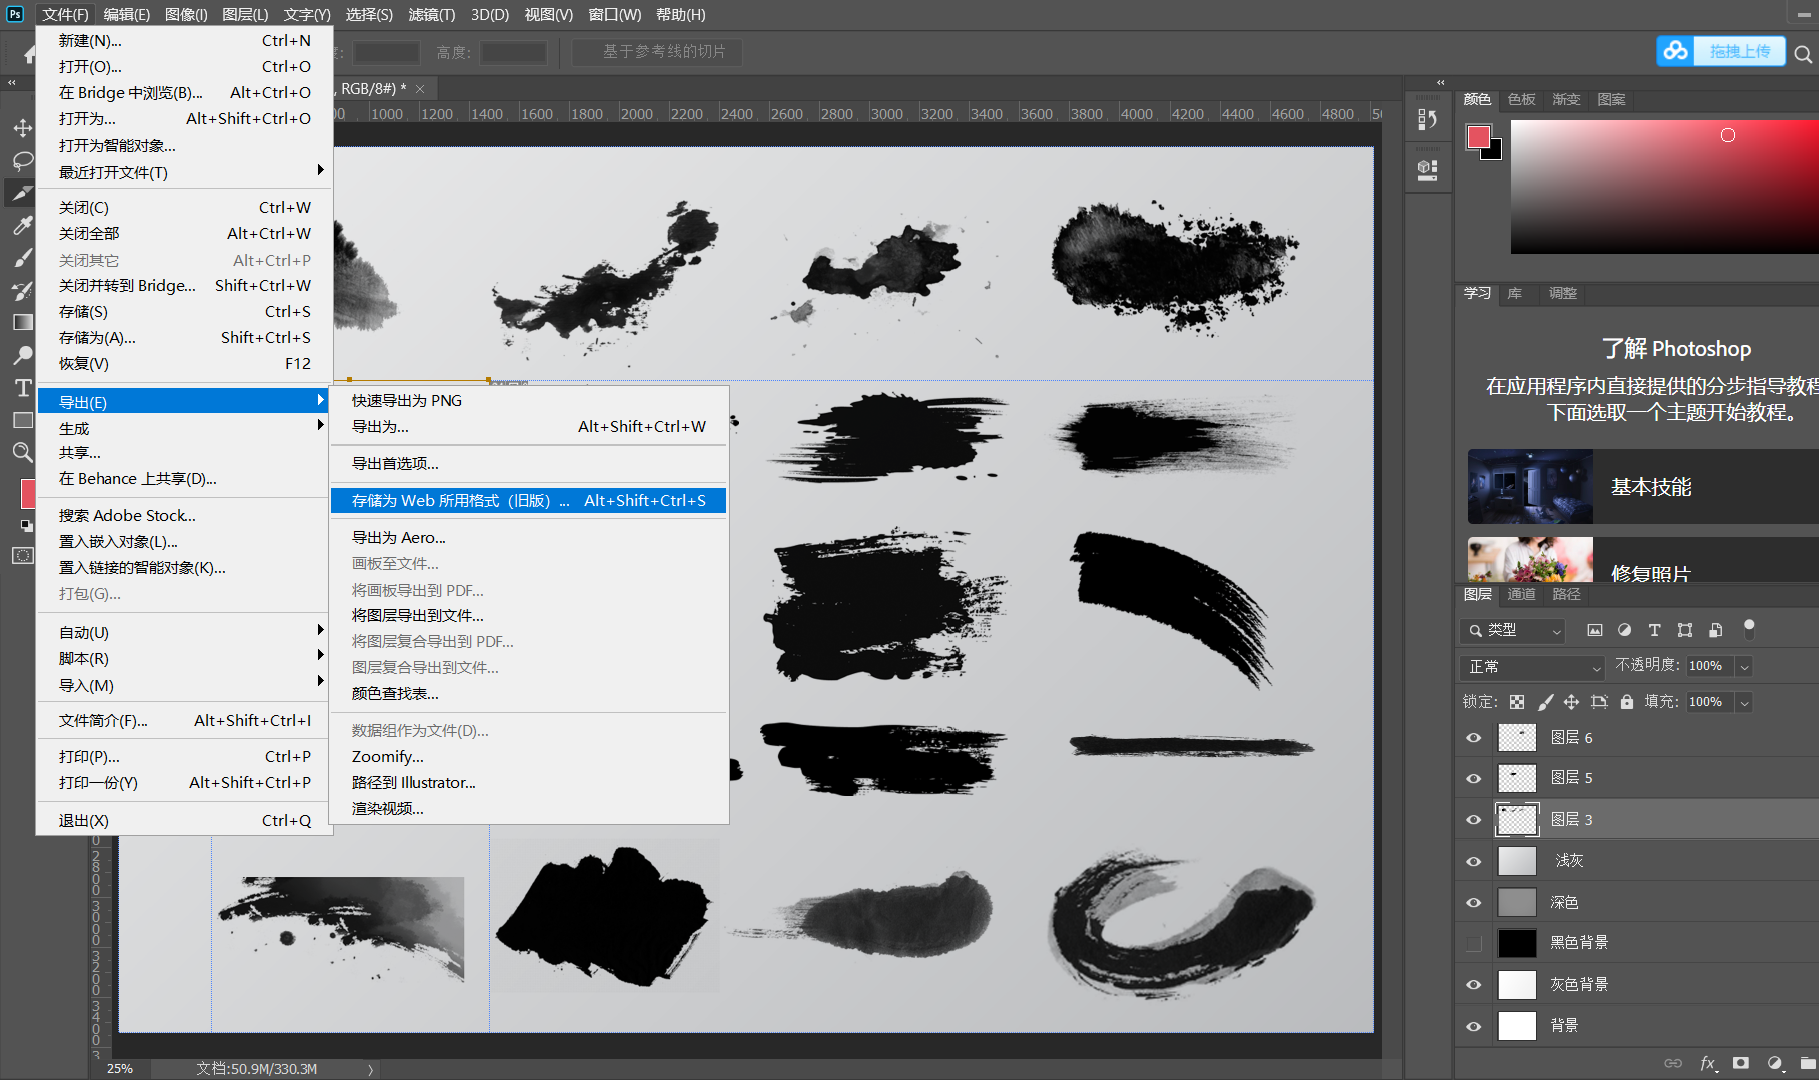The image size is (1819, 1080).
Task: Pick a color in the red color field
Action: point(1664,187)
